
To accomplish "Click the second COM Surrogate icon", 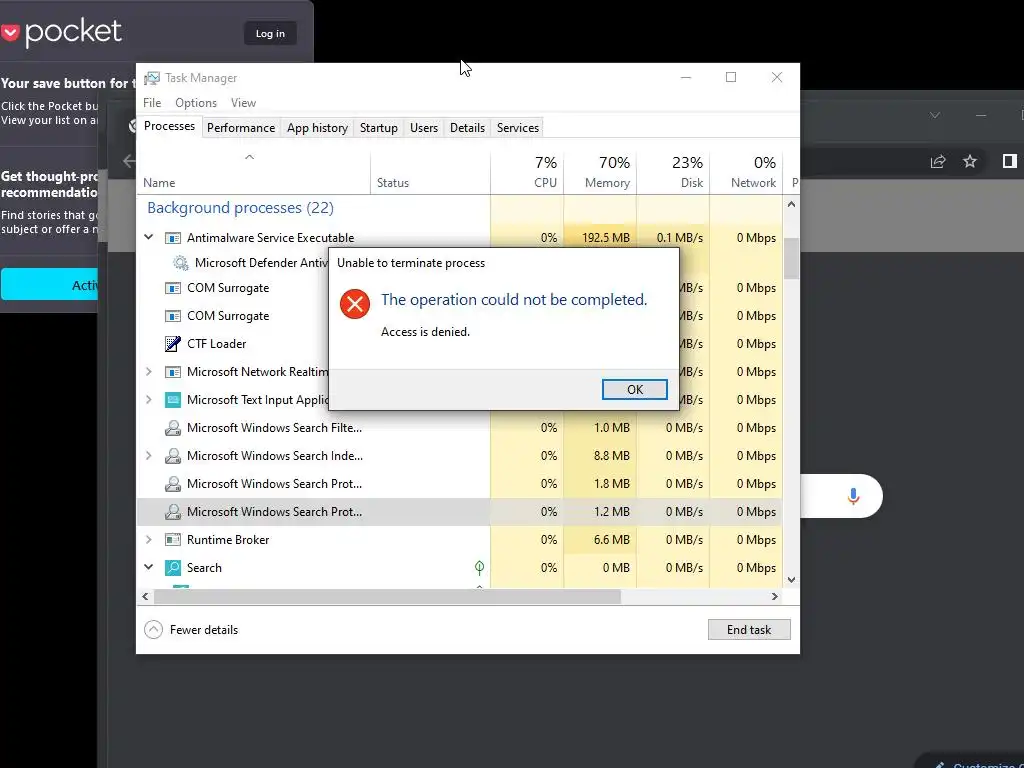I will coord(172,316).
